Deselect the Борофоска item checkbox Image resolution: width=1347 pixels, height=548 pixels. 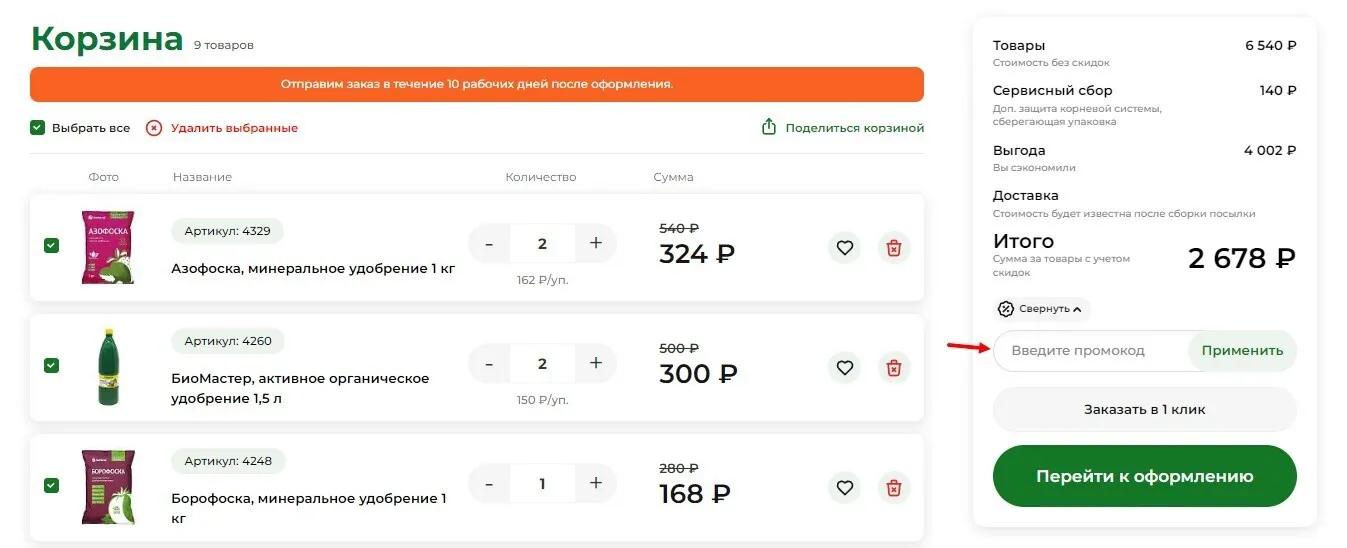tap(51, 486)
